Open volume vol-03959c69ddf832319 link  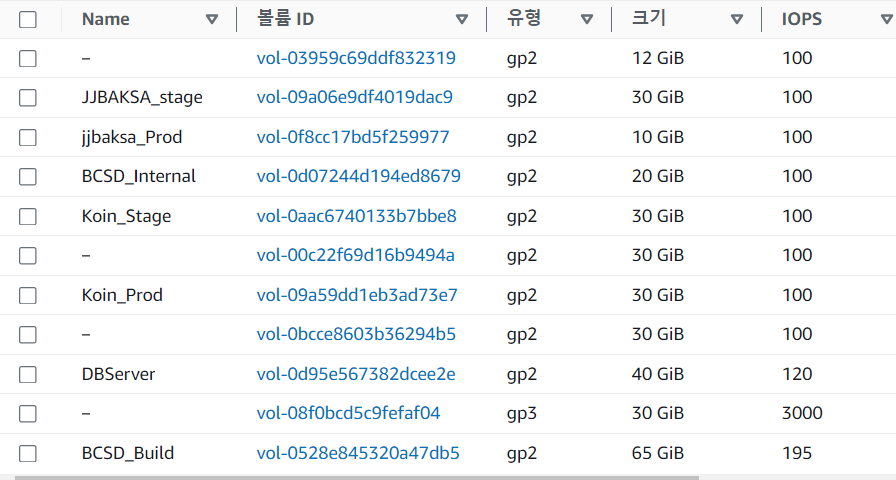point(356,58)
